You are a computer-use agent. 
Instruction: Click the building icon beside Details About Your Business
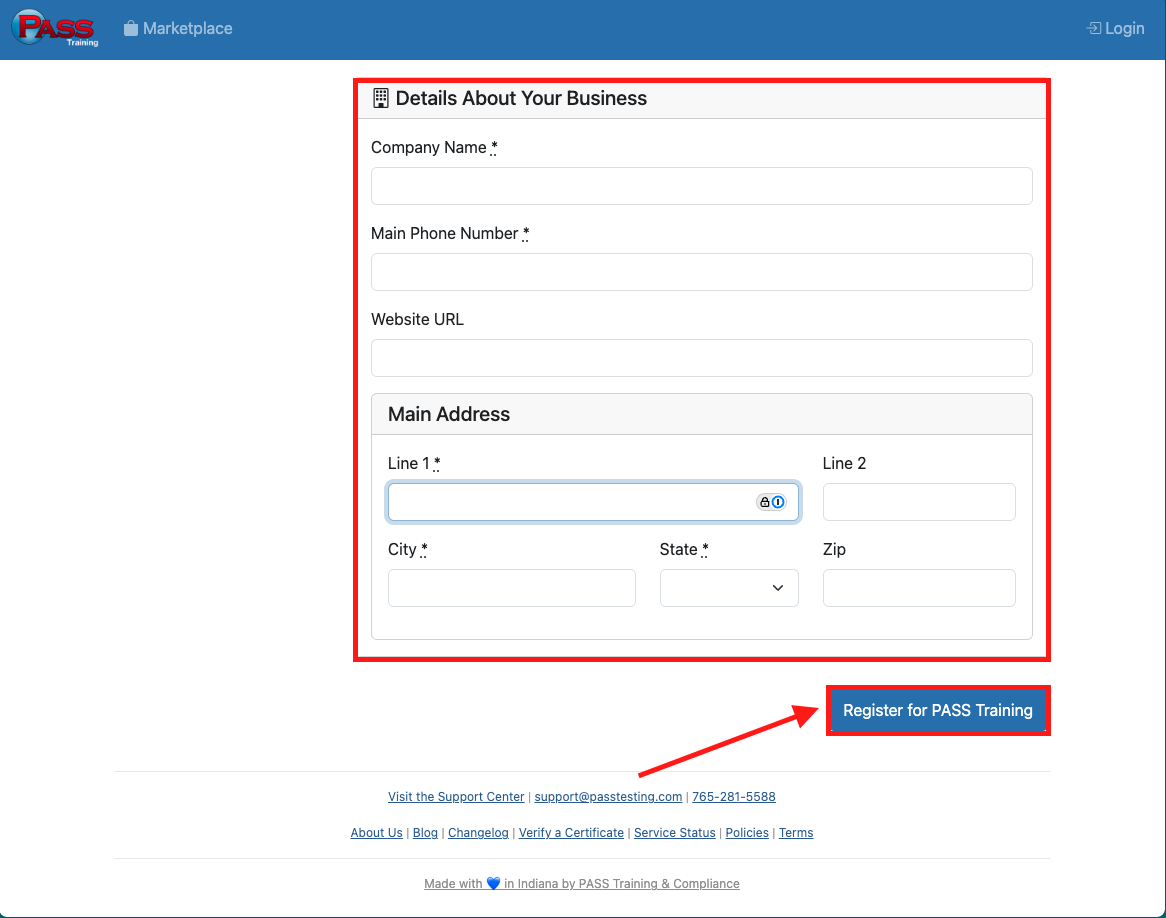(x=381, y=98)
